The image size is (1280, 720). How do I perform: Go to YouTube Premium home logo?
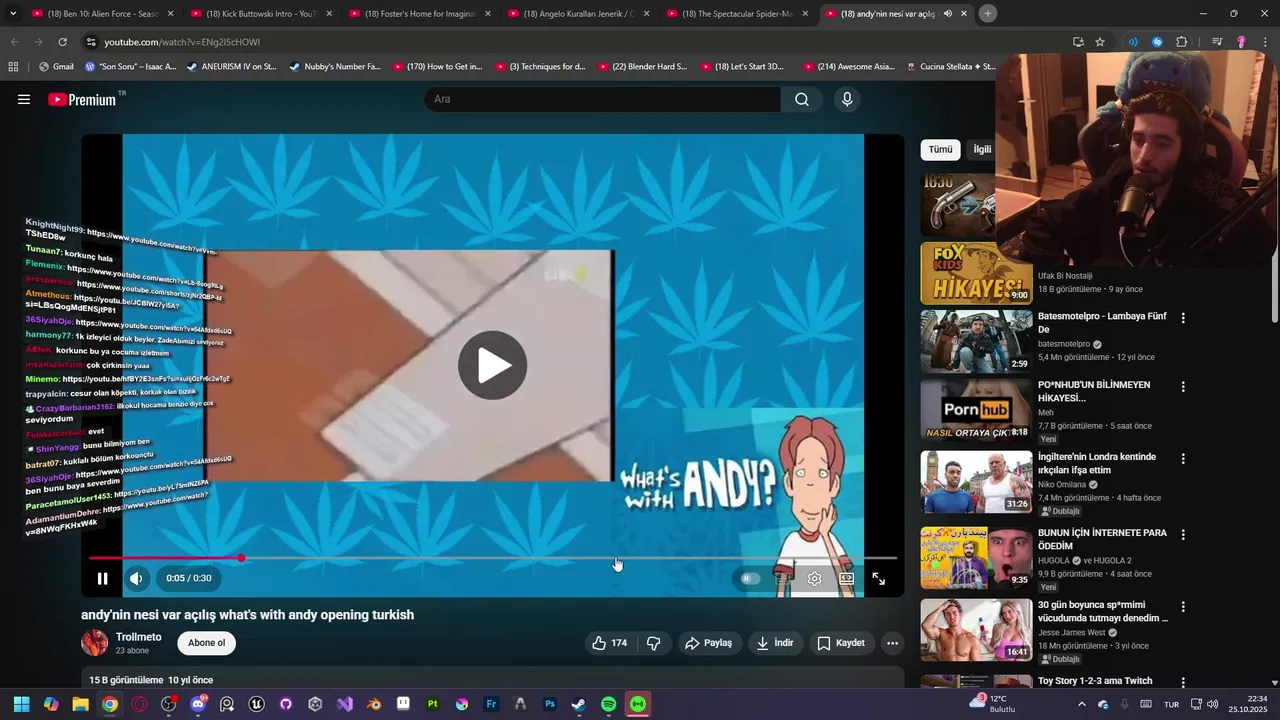click(x=82, y=99)
